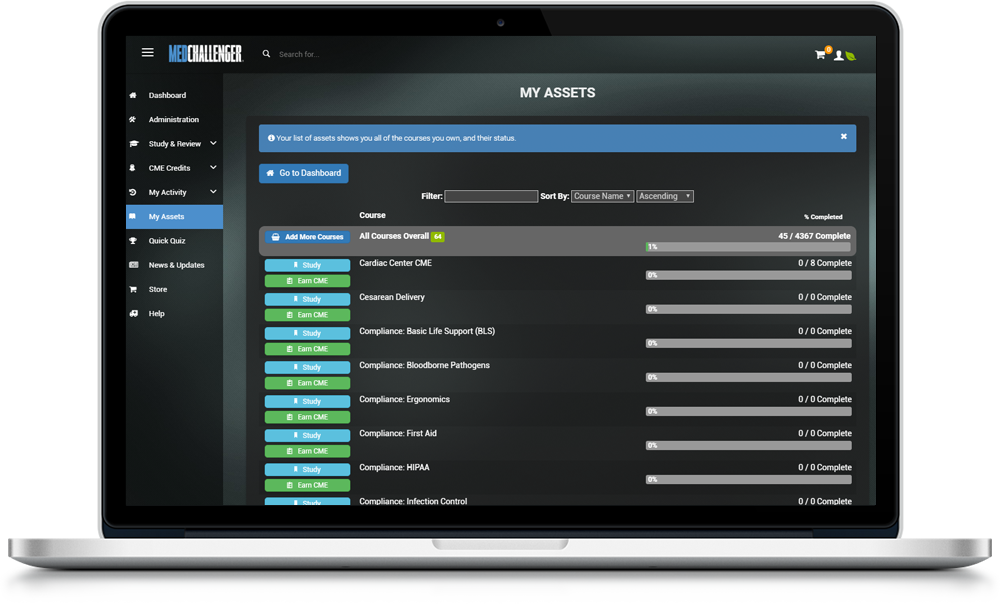Click the Quick Quiz trophy icon

tap(133, 241)
